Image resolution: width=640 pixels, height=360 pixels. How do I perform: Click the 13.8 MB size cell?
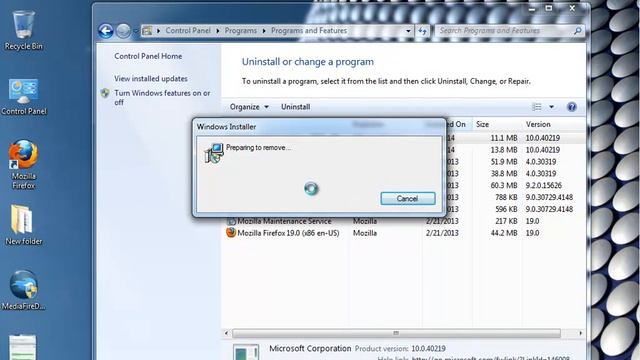[x=504, y=150]
